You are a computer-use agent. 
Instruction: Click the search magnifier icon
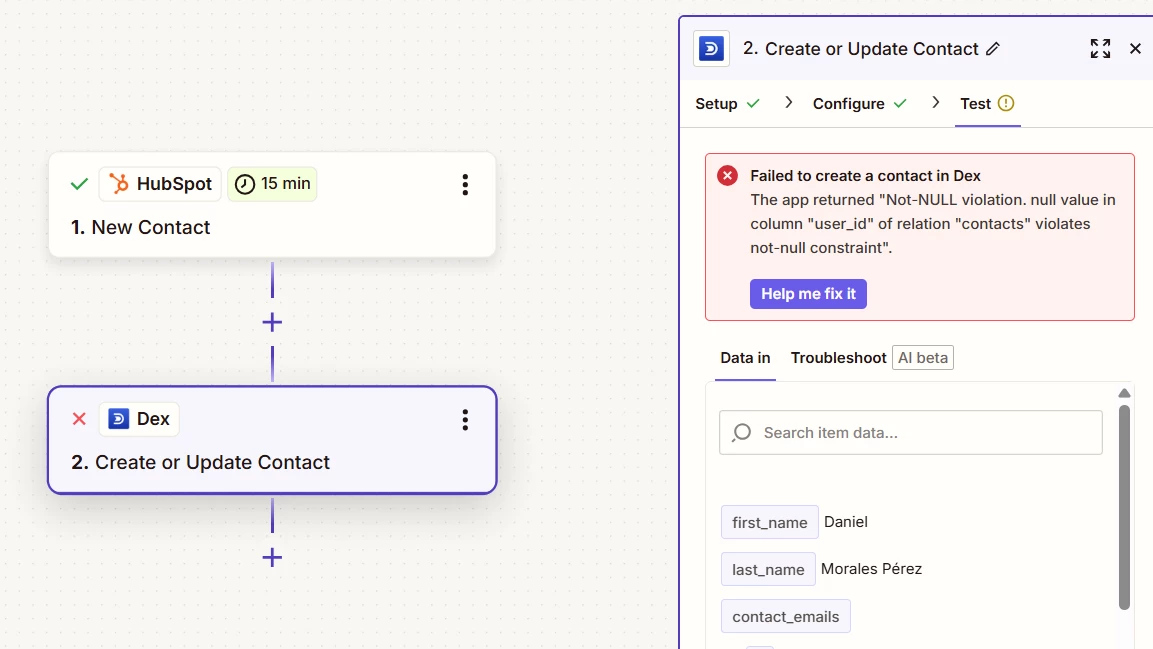(742, 432)
